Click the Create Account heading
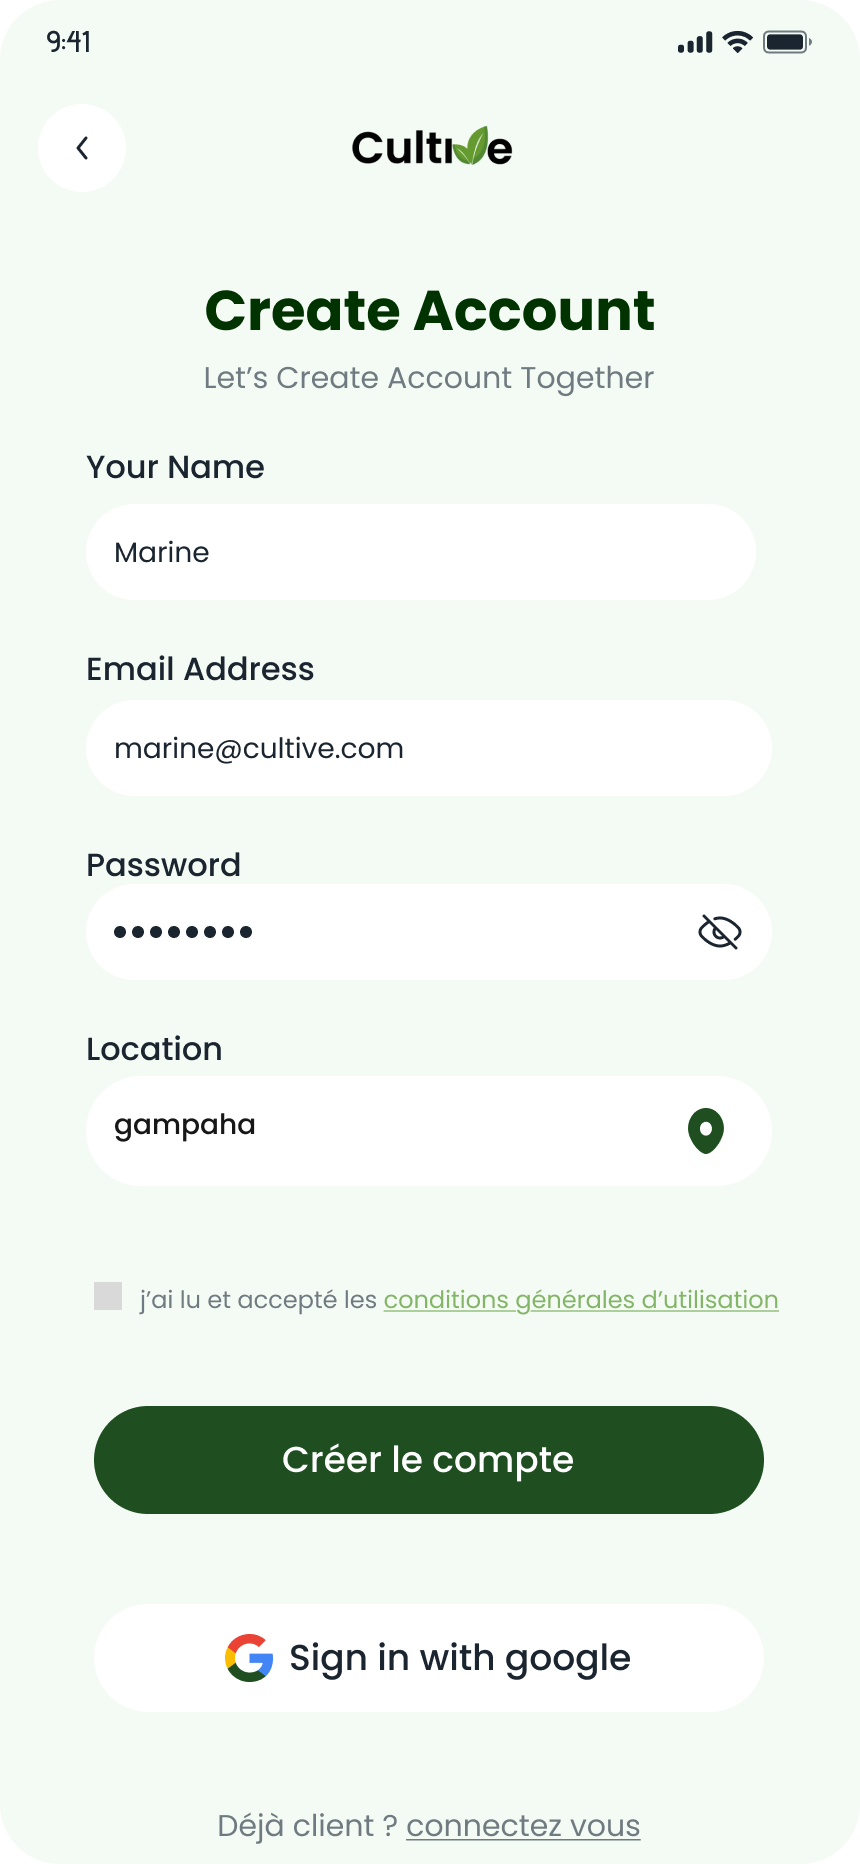Image resolution: width=860 pixels, height=1864 pixels. [430, 310]
